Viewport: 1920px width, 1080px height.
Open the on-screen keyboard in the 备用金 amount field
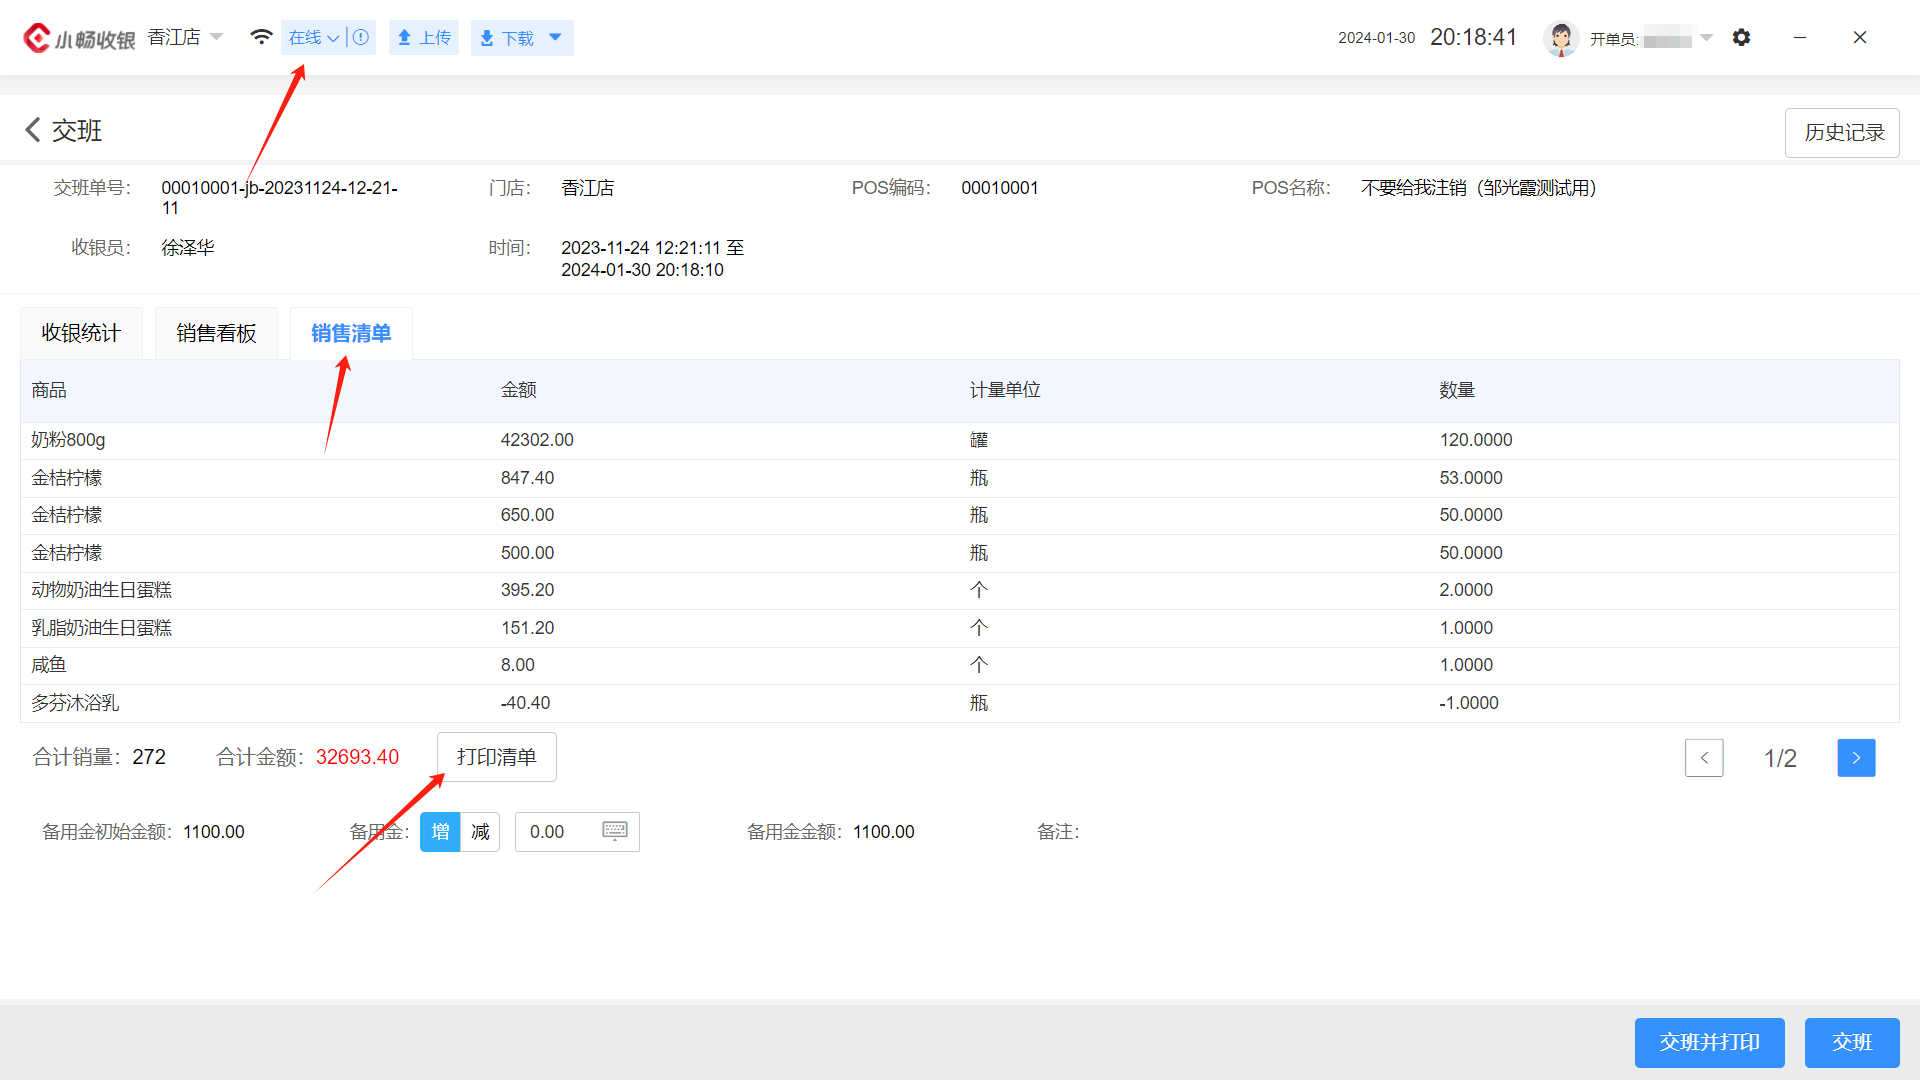[x=615, y=831]
